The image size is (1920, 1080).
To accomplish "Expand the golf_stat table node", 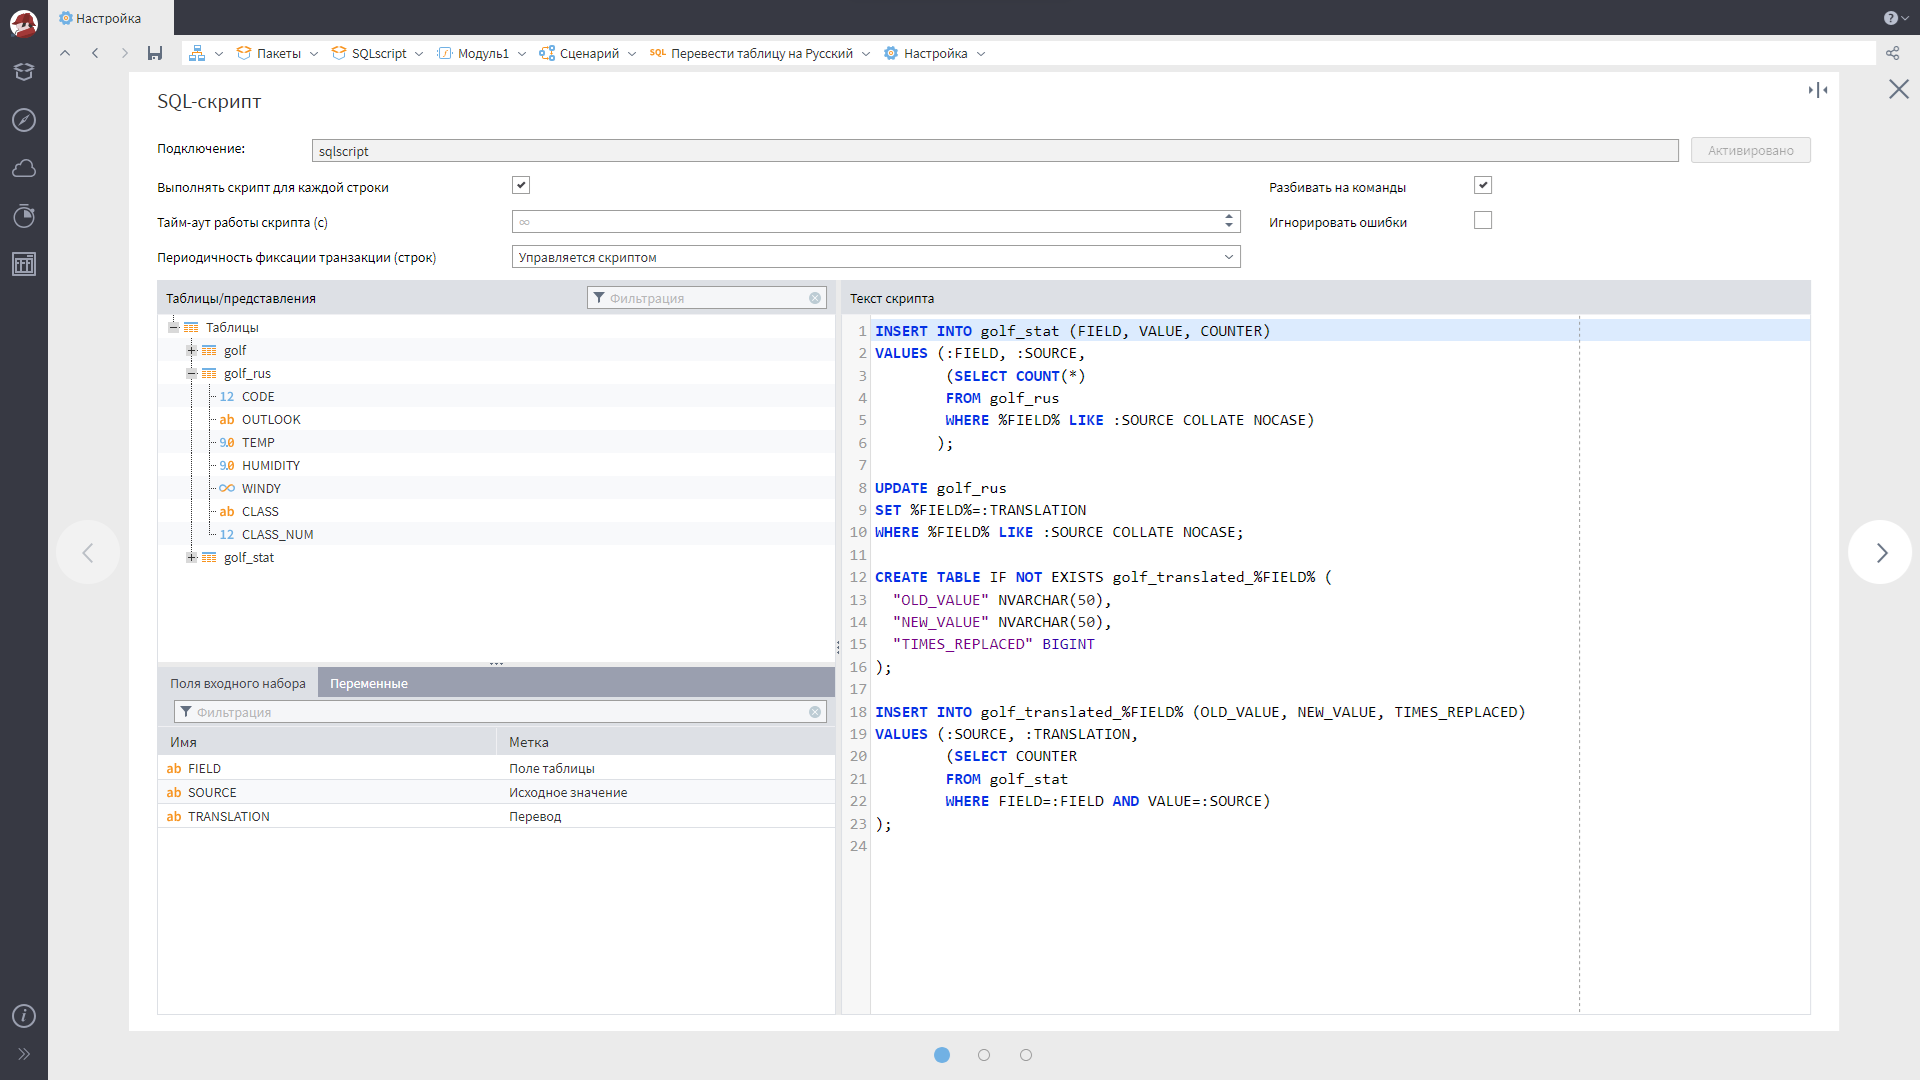I will tap(192, 557).
